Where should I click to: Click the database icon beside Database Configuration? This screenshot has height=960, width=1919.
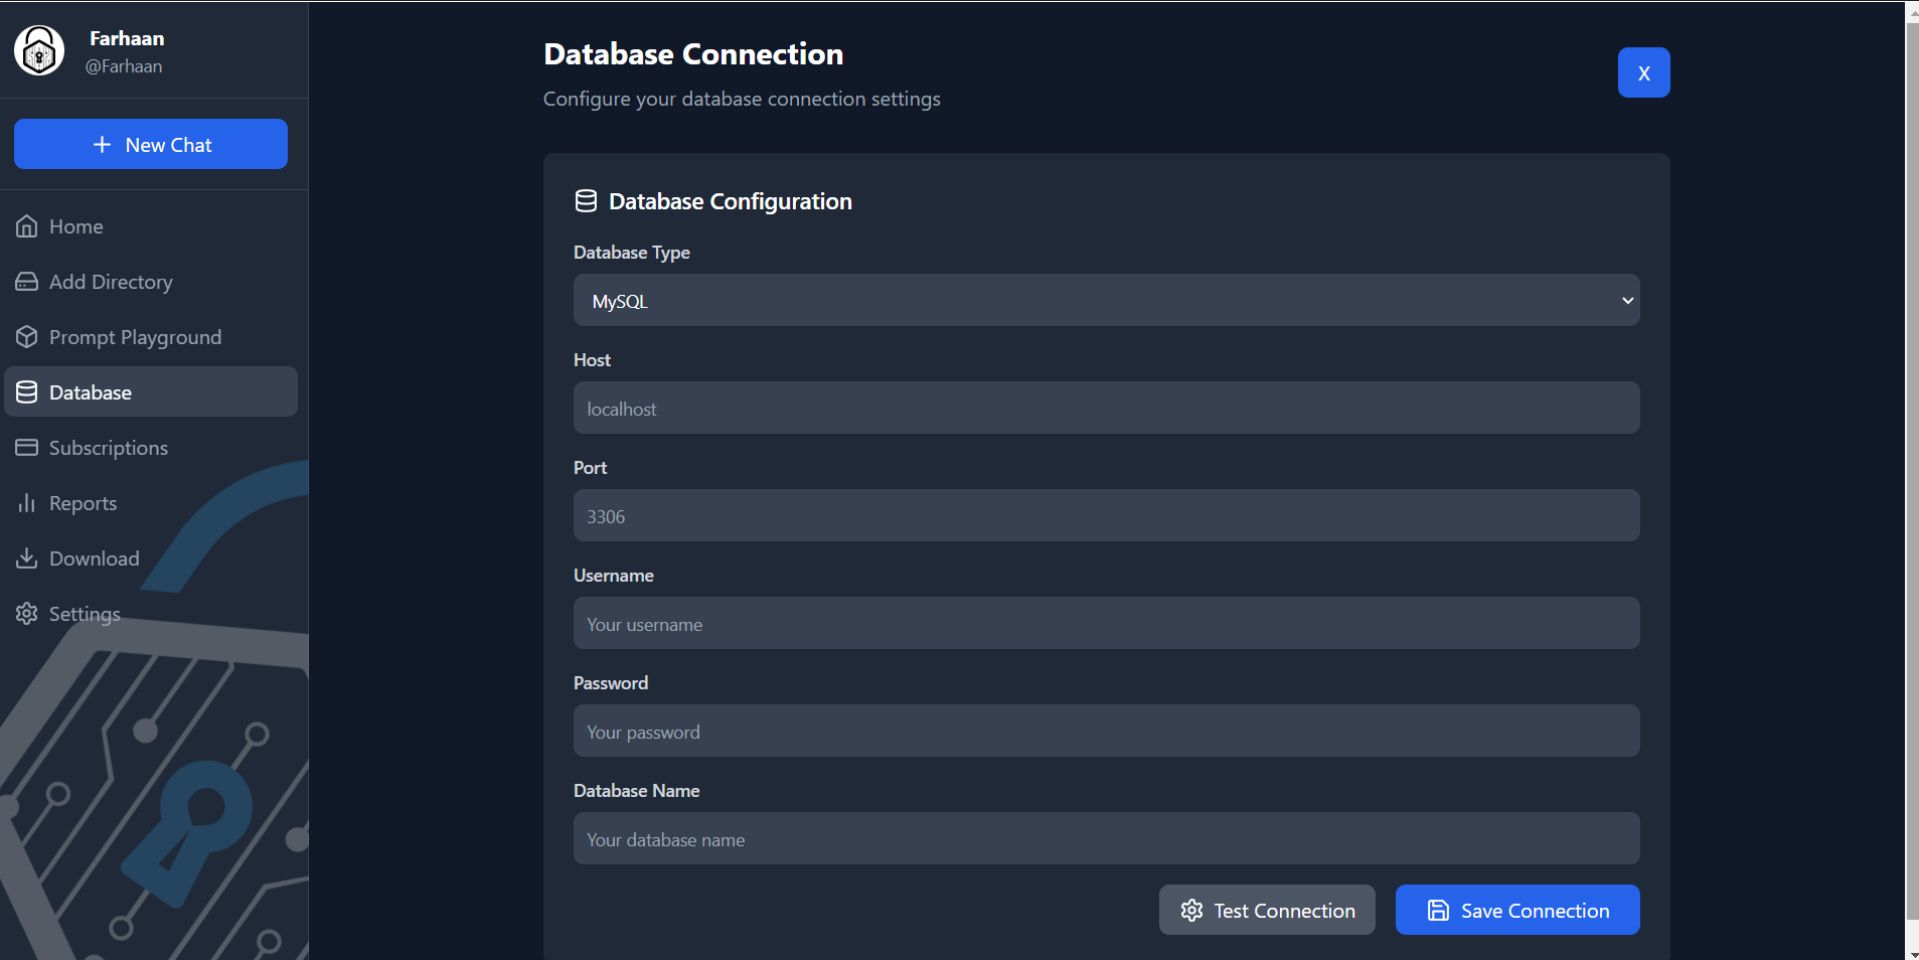pyautogui.click(x=588, y=200)
